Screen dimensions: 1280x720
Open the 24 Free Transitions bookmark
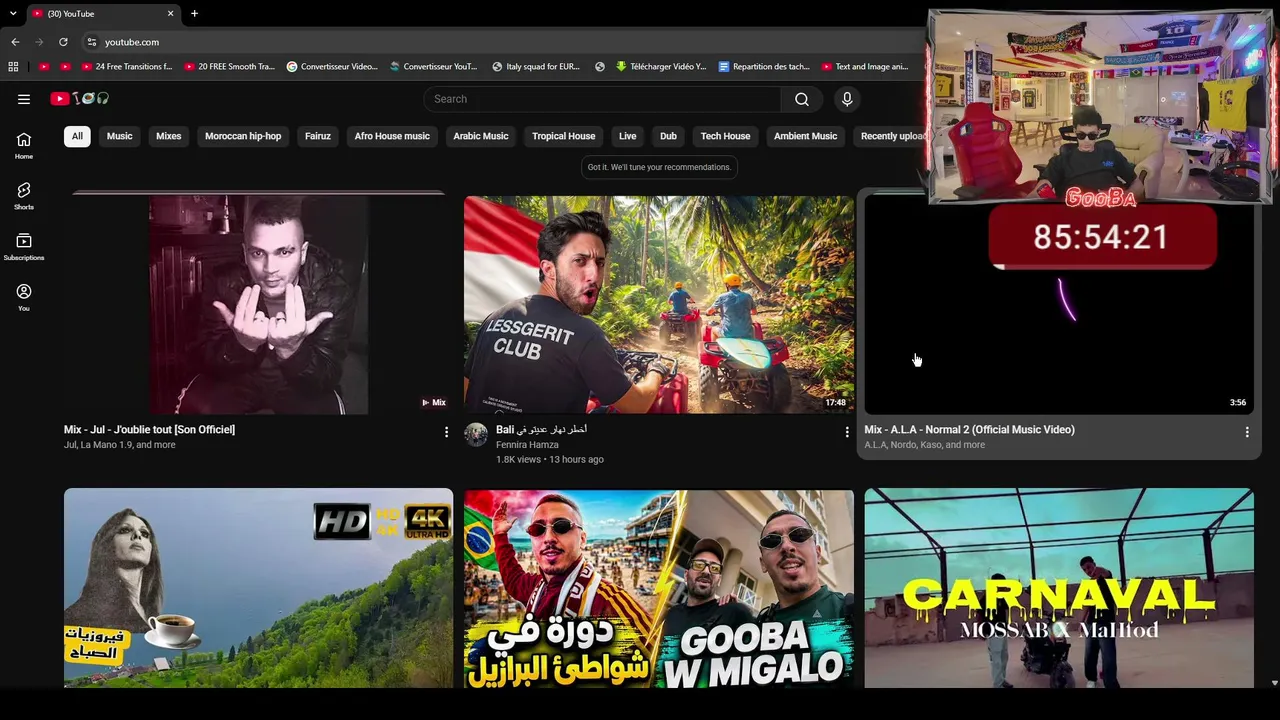[x=127, y=67]
